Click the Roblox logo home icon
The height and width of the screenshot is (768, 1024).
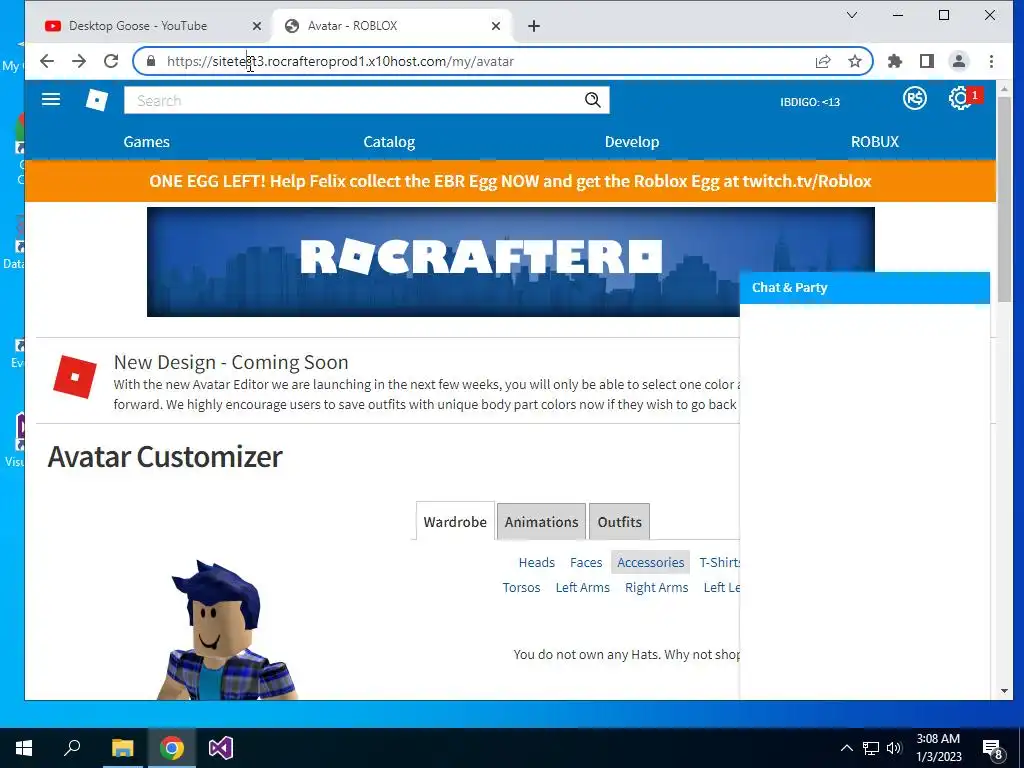[x=97, y=100]
